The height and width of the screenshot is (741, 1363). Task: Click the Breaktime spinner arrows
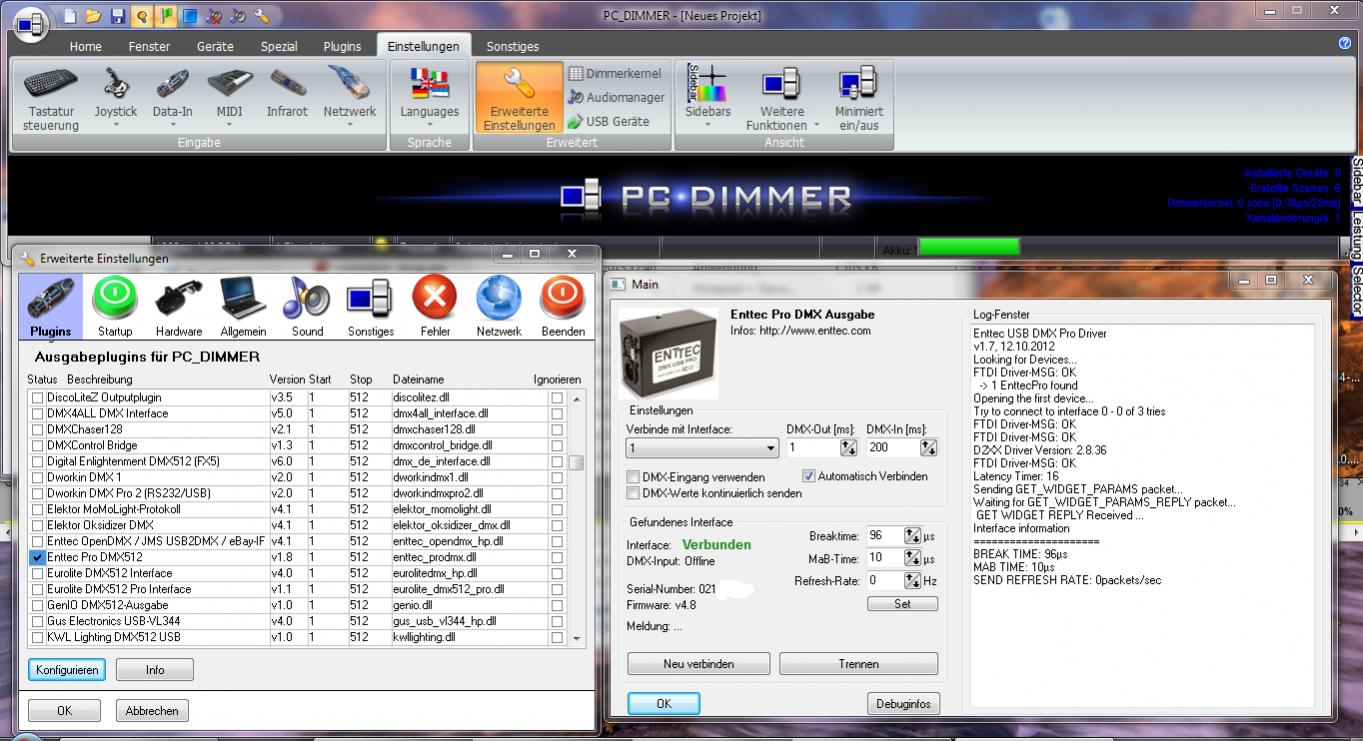pos(912,535)
